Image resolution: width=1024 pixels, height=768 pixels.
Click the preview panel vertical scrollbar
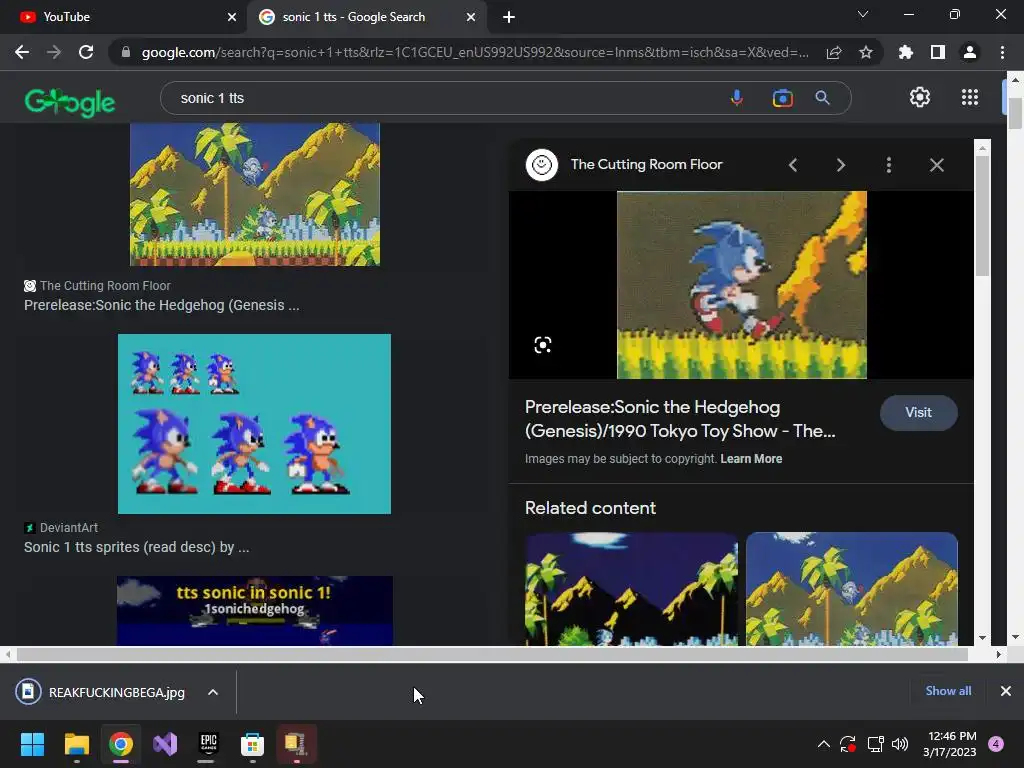pos(982,216)
